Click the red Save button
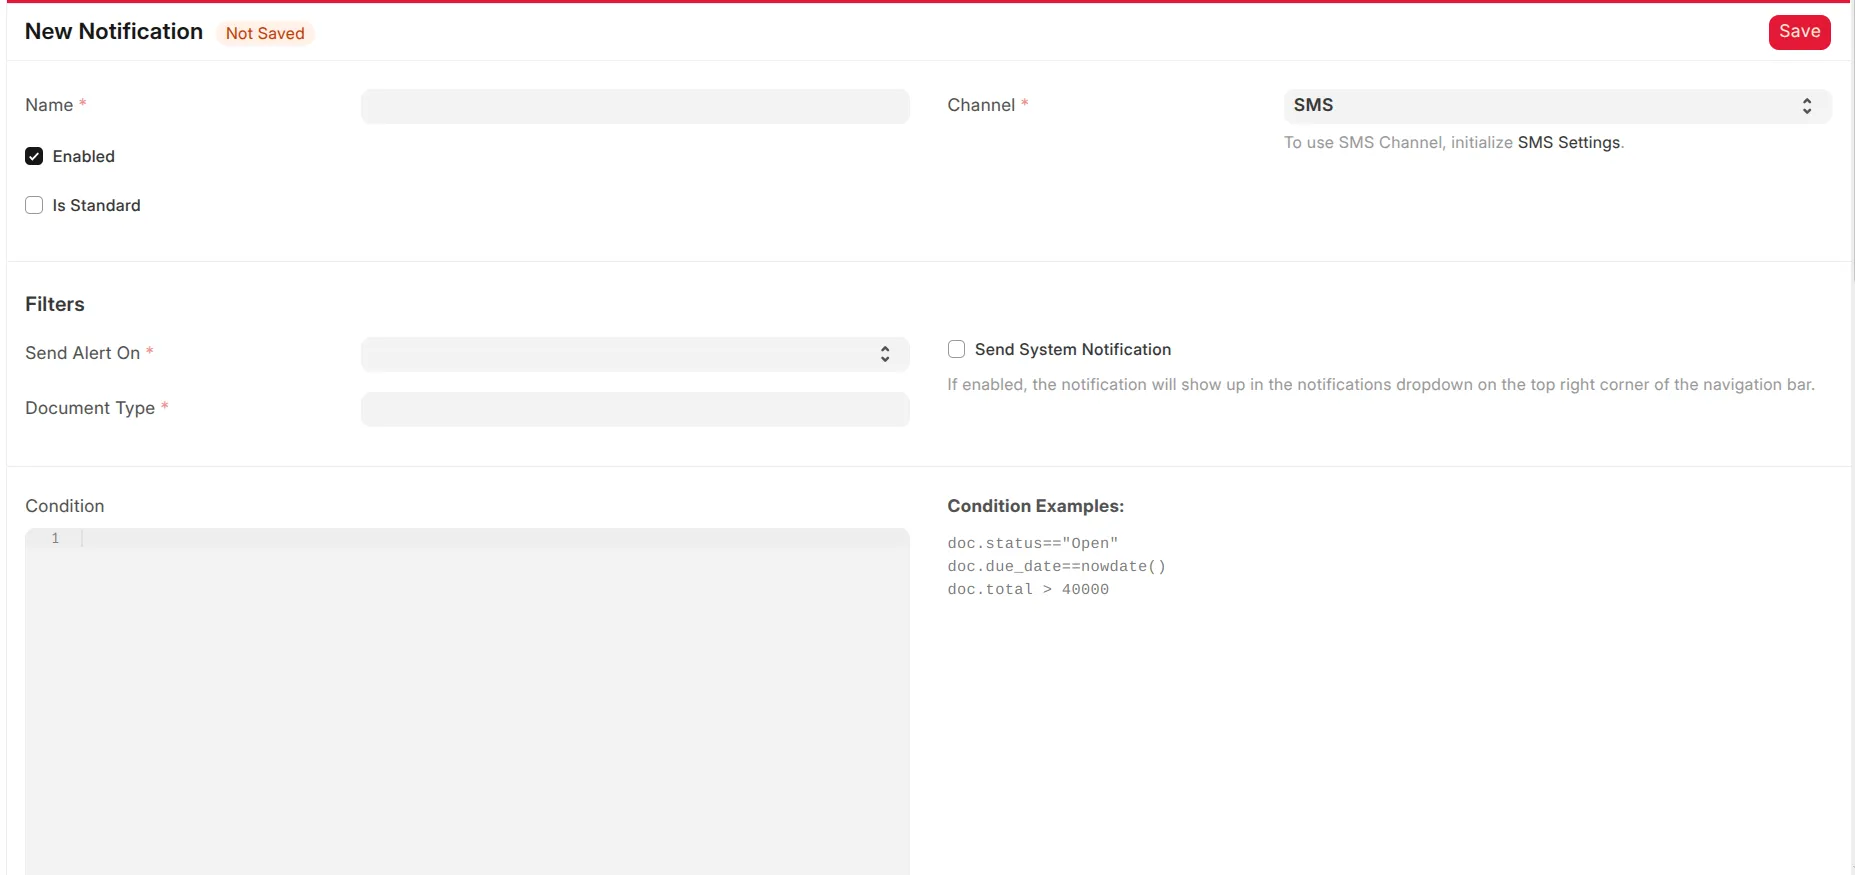 [x=1798, y=32]
